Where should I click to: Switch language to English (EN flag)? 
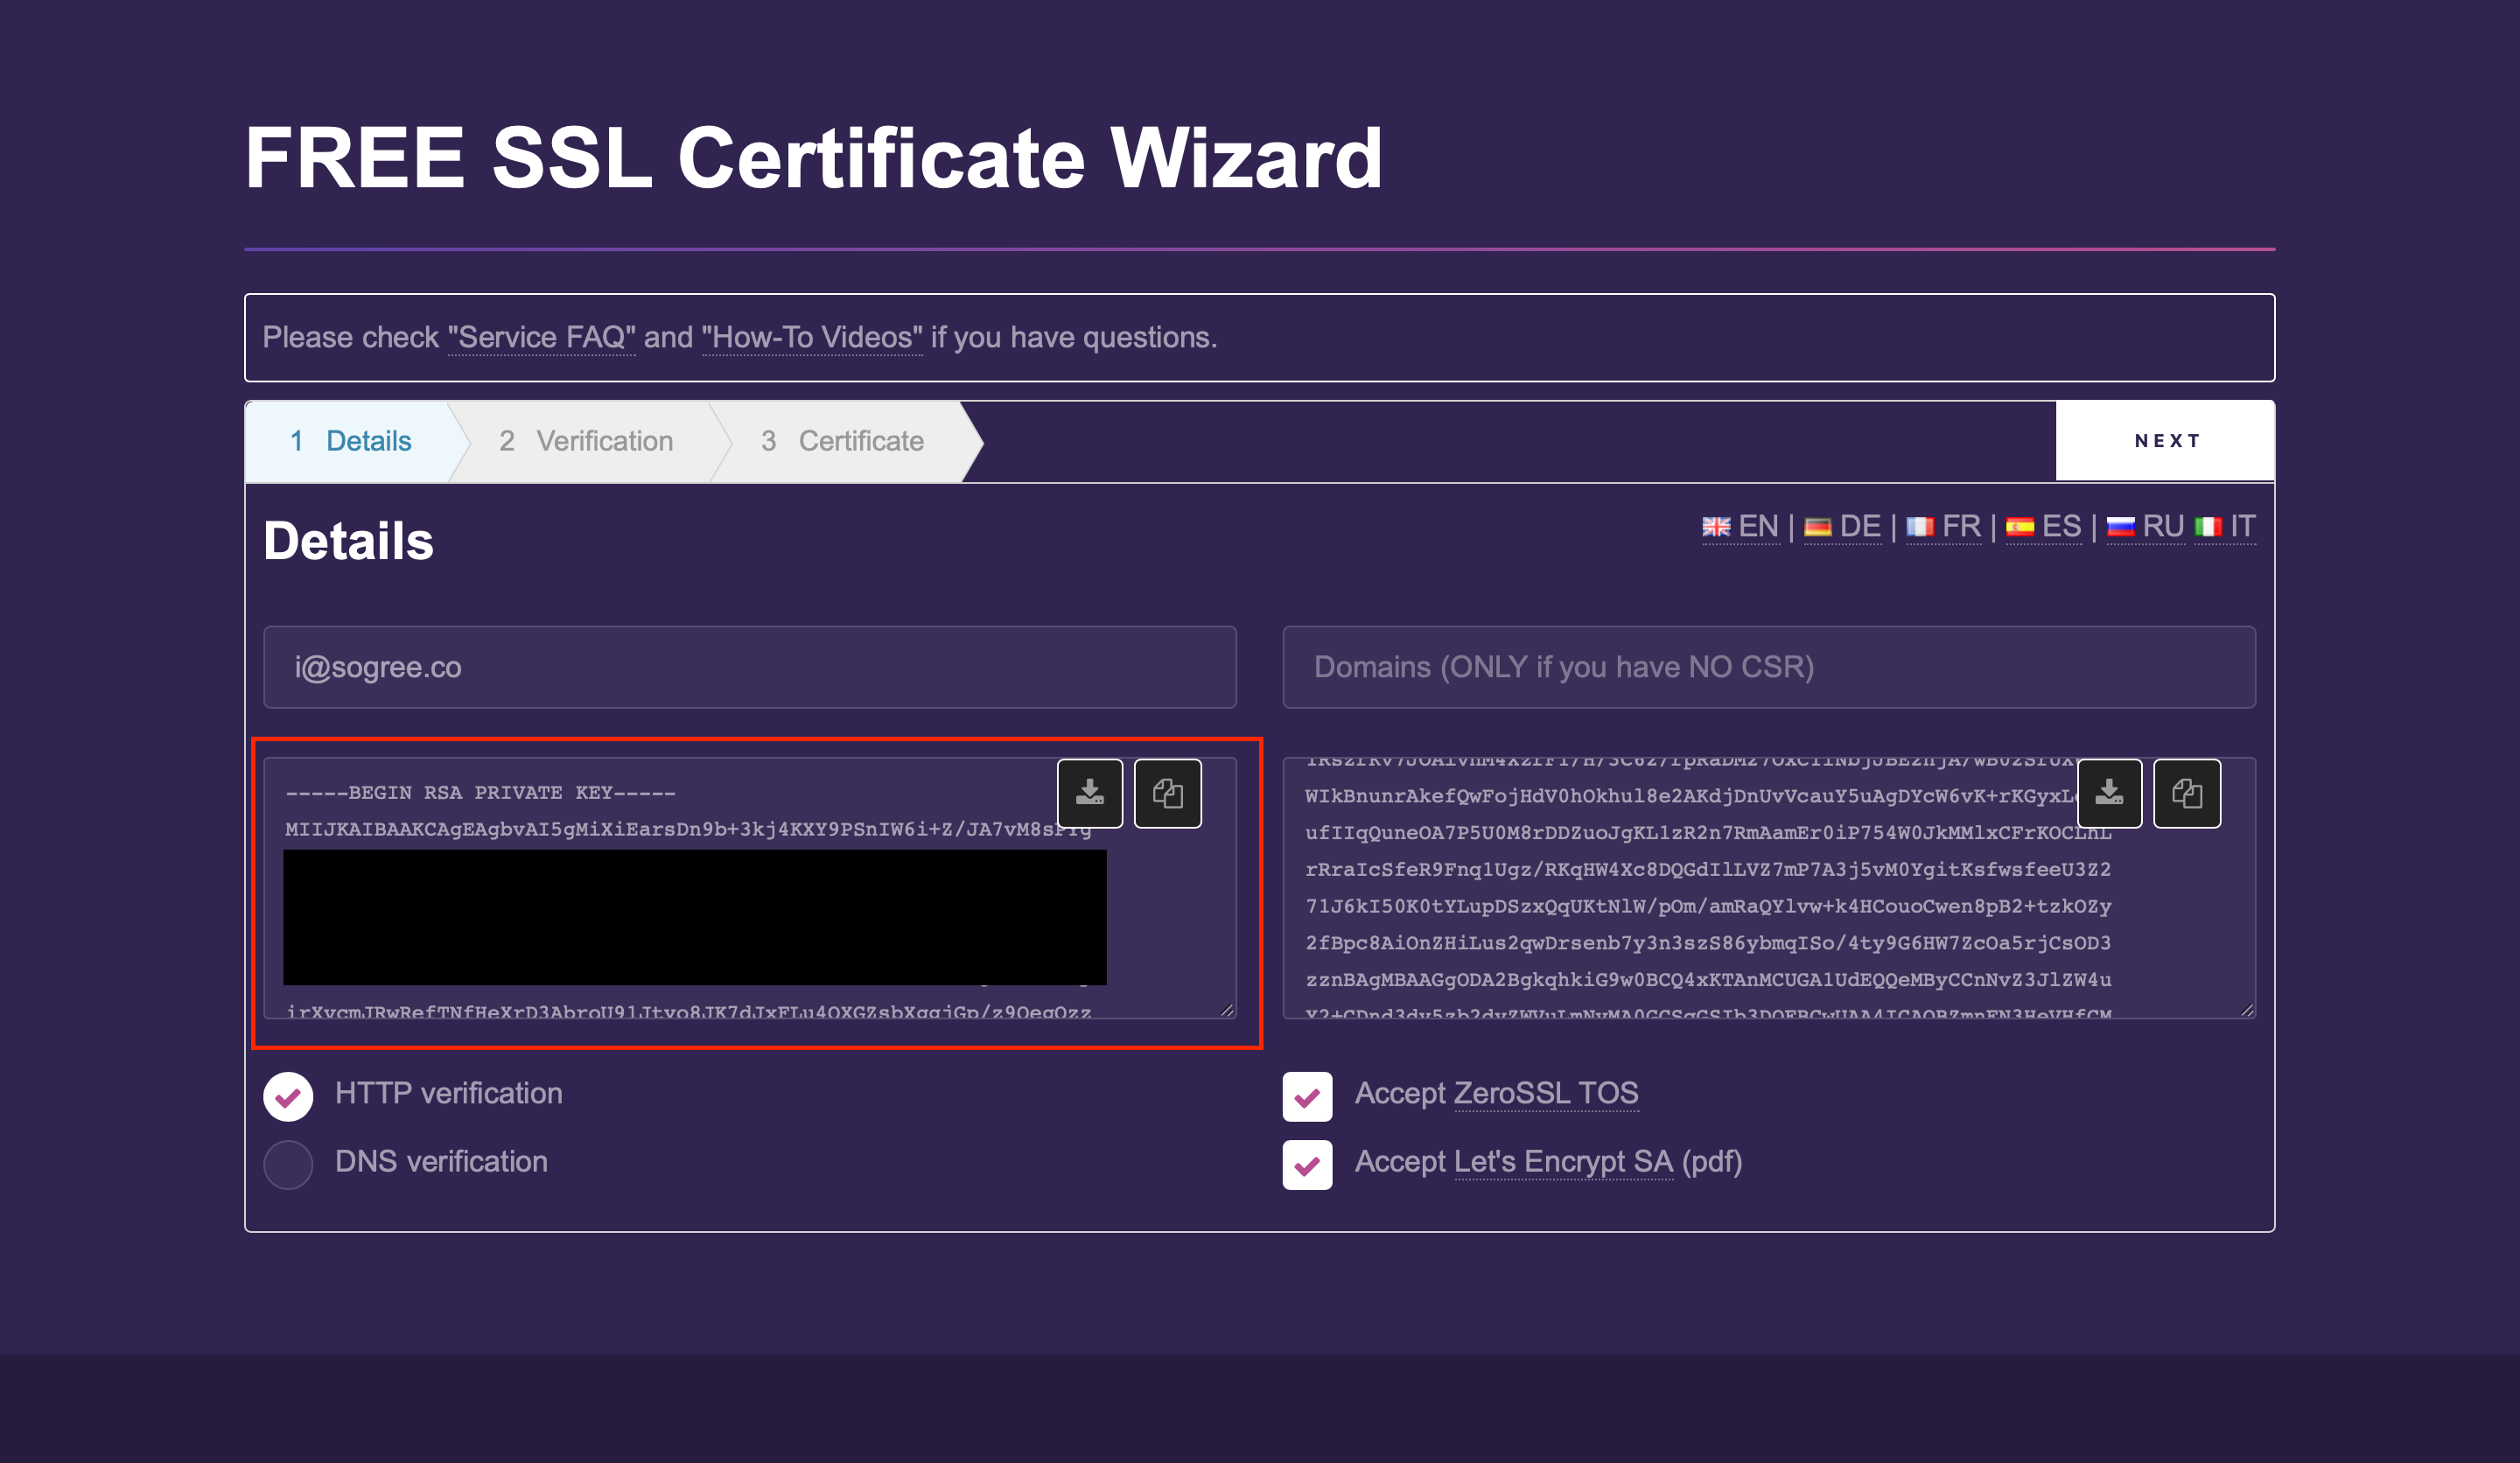[1740, 526]
